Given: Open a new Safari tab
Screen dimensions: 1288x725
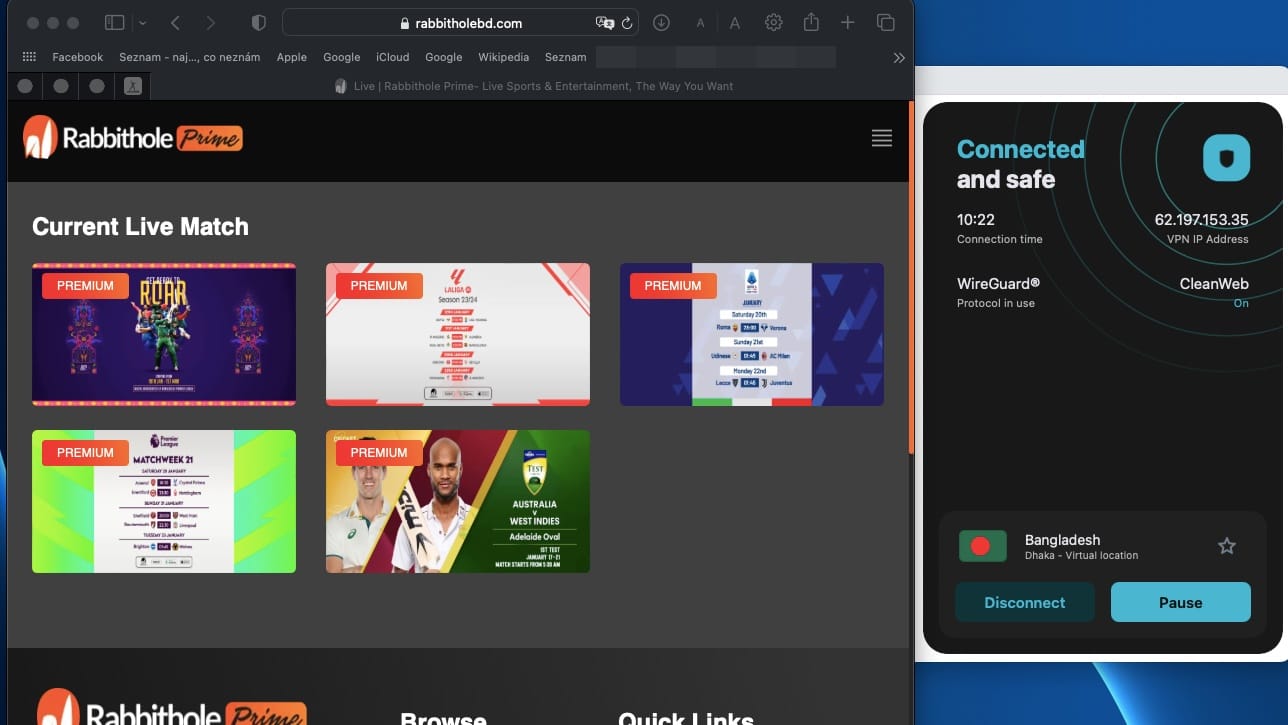Looking at the screenshot, I should pyautogui.click(x=847, y=22).
